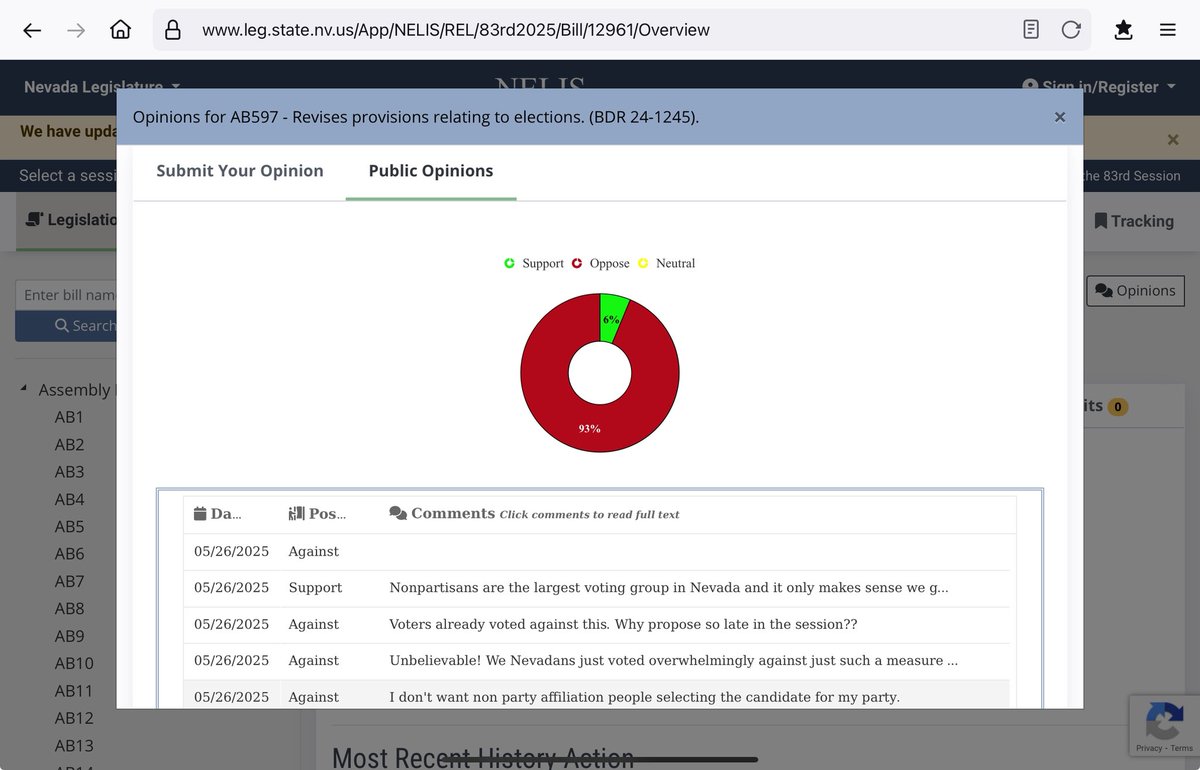Switch to Submit Your Opinion tab

(x=240, y=171)
